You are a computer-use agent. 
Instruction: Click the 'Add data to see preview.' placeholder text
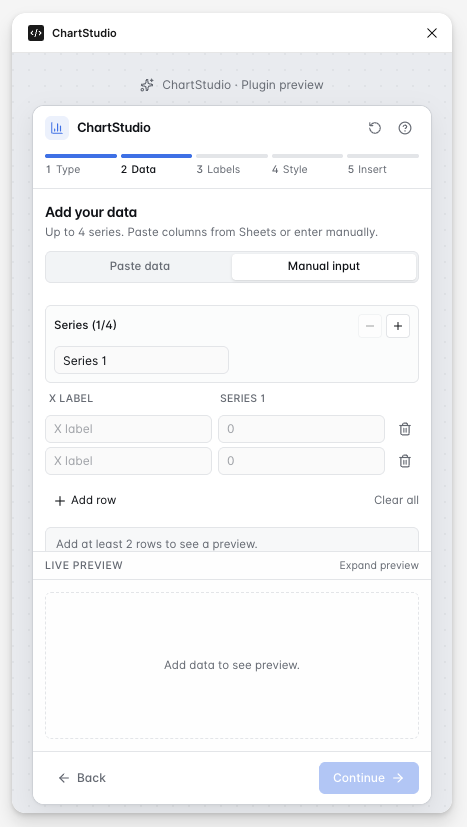232,665
